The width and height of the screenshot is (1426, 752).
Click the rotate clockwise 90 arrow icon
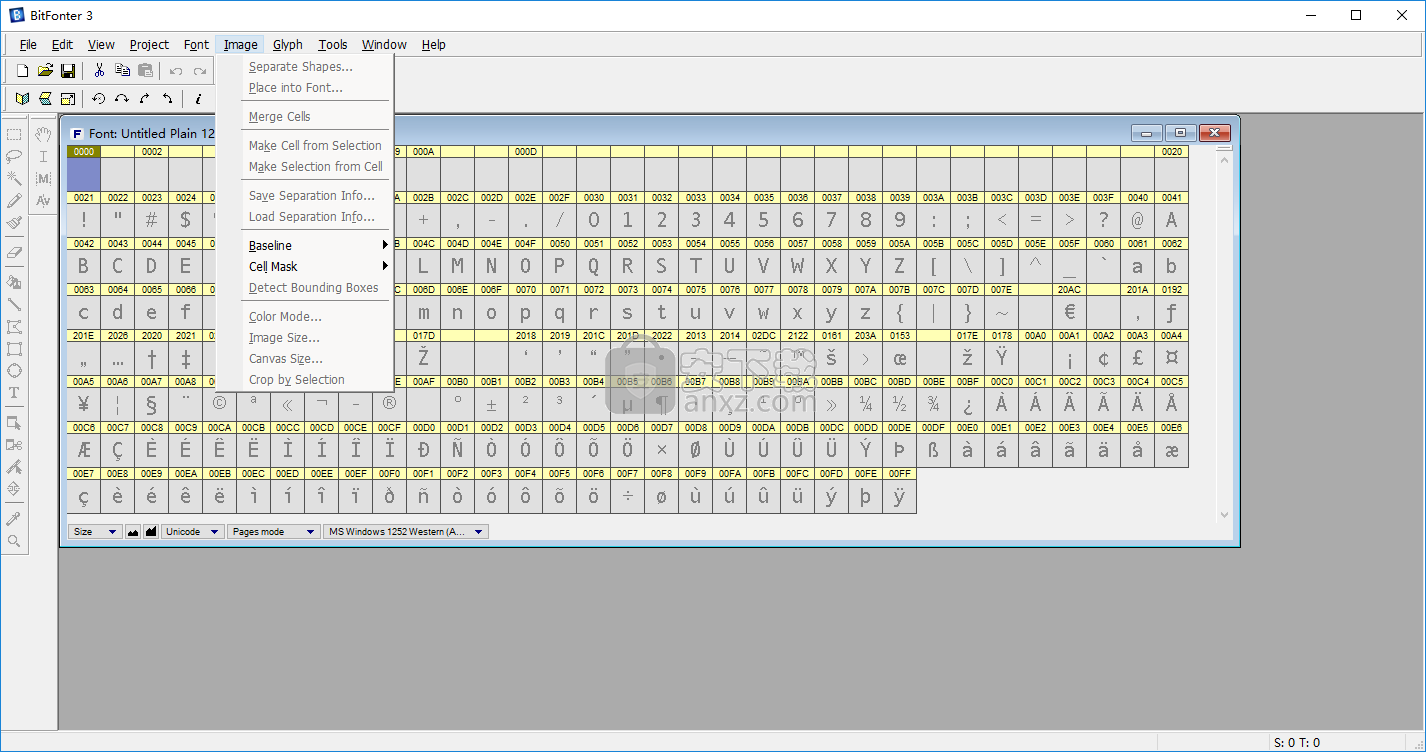pyautogui.click(x=145, y=99)
